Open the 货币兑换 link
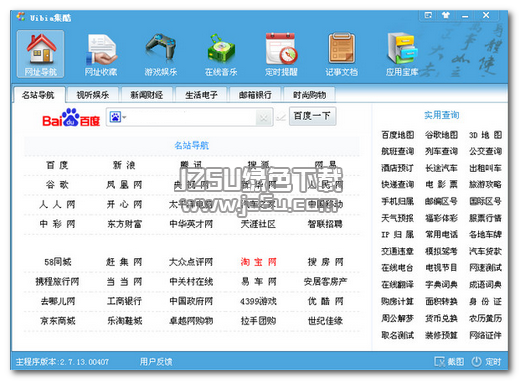The image size is (519, 381). [441, 318]
